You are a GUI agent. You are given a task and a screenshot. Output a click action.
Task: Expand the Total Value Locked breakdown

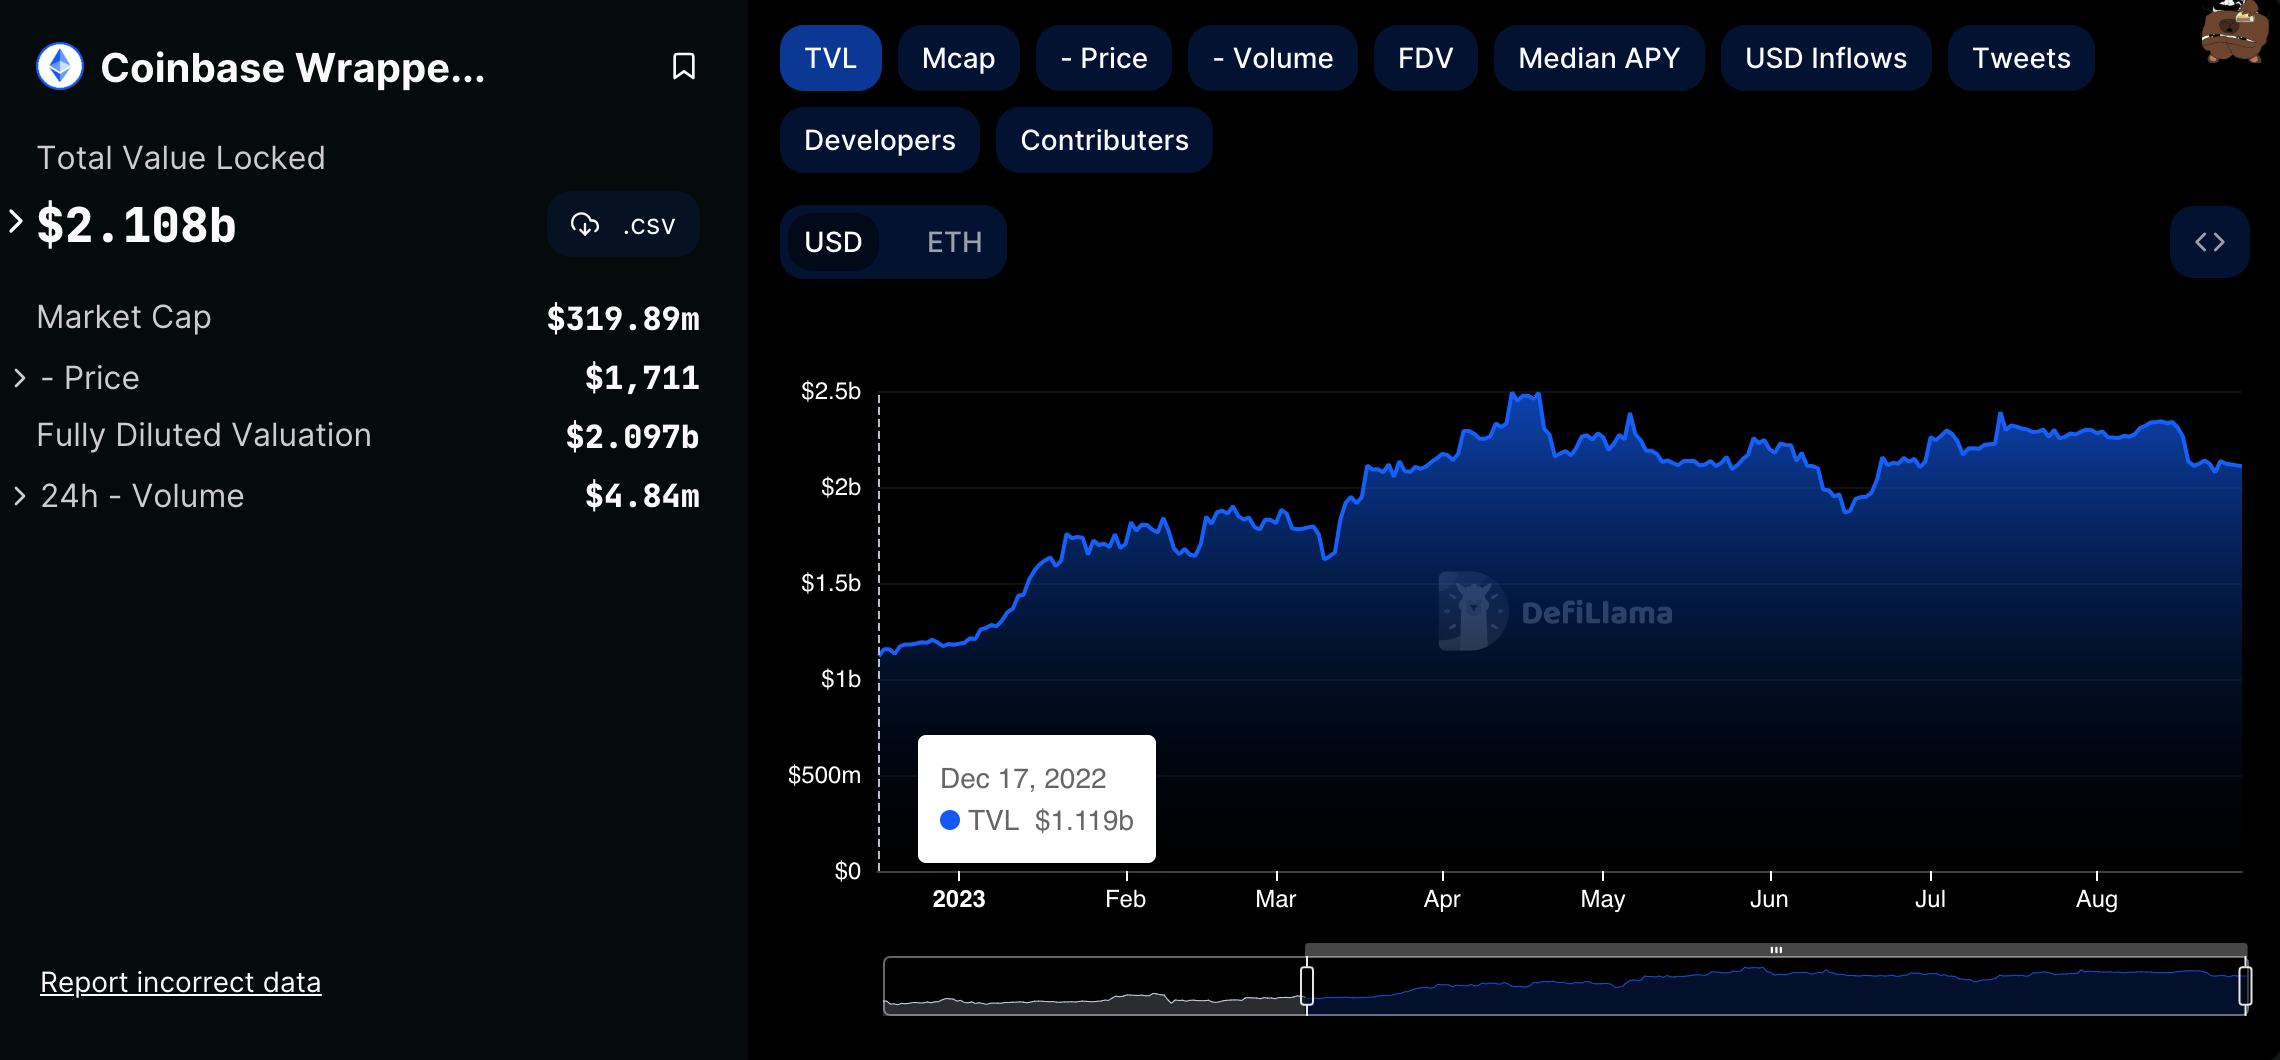tap(15, 221)
